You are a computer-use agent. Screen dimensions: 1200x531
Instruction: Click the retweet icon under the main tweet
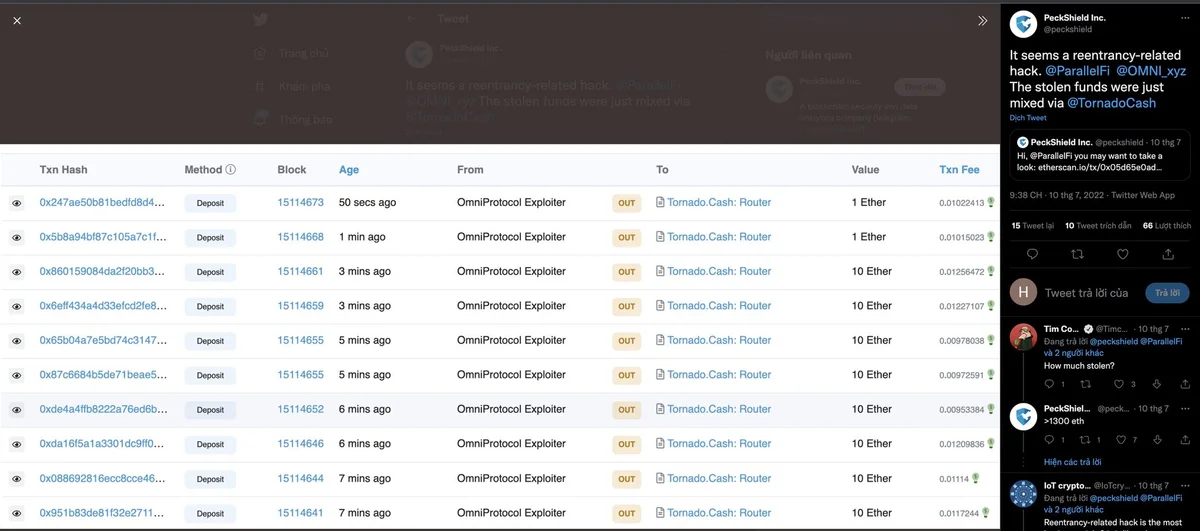pyautogui.click(x=1078, y=254)
